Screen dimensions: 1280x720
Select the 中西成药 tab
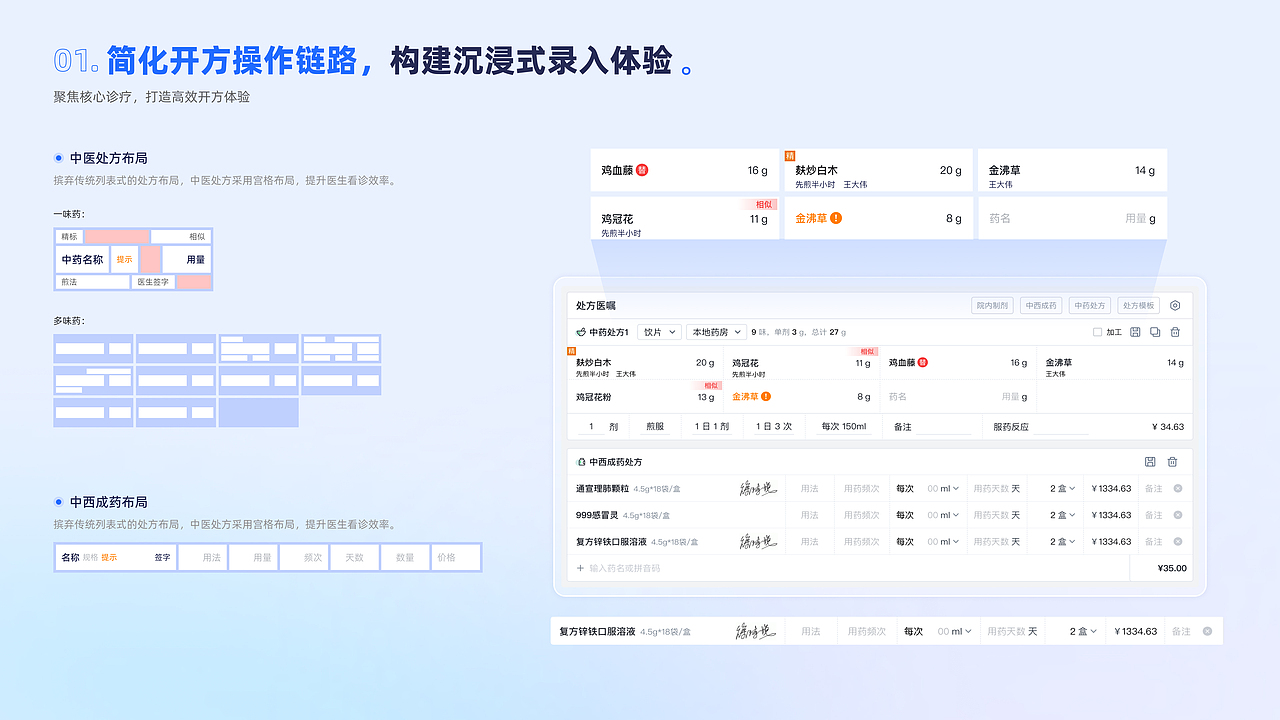tap(1042, 305)
